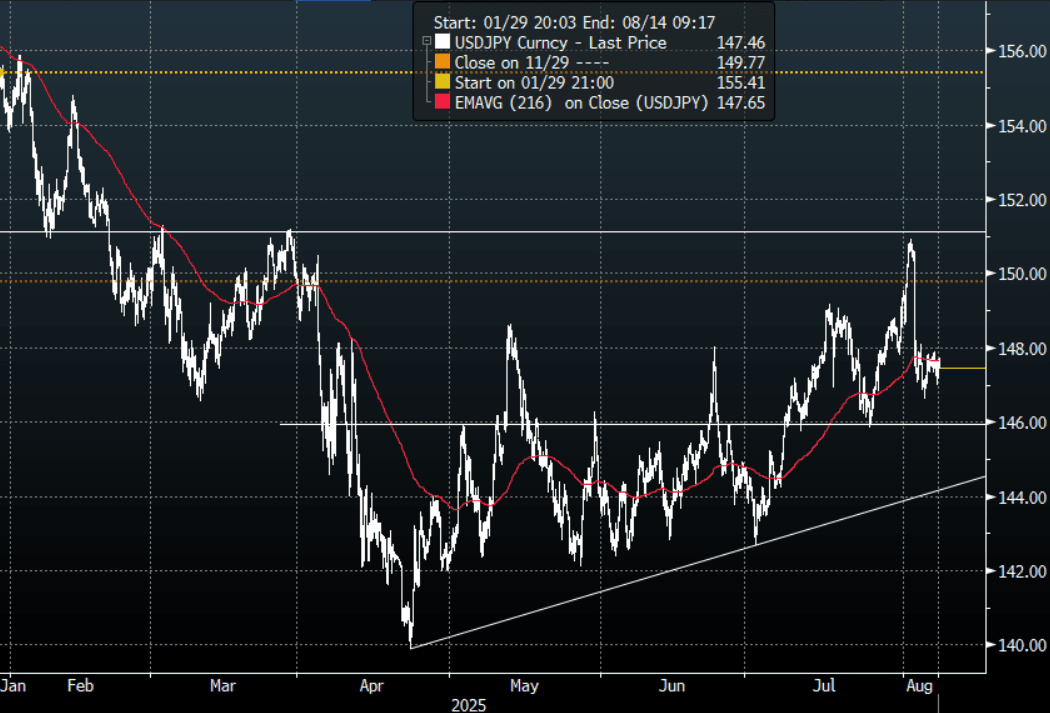Image resolution: width=1050 pixels, height=713 pixels.
Task: Click the yellow arrow marker at chart's left edge
Action: [3, 72]
